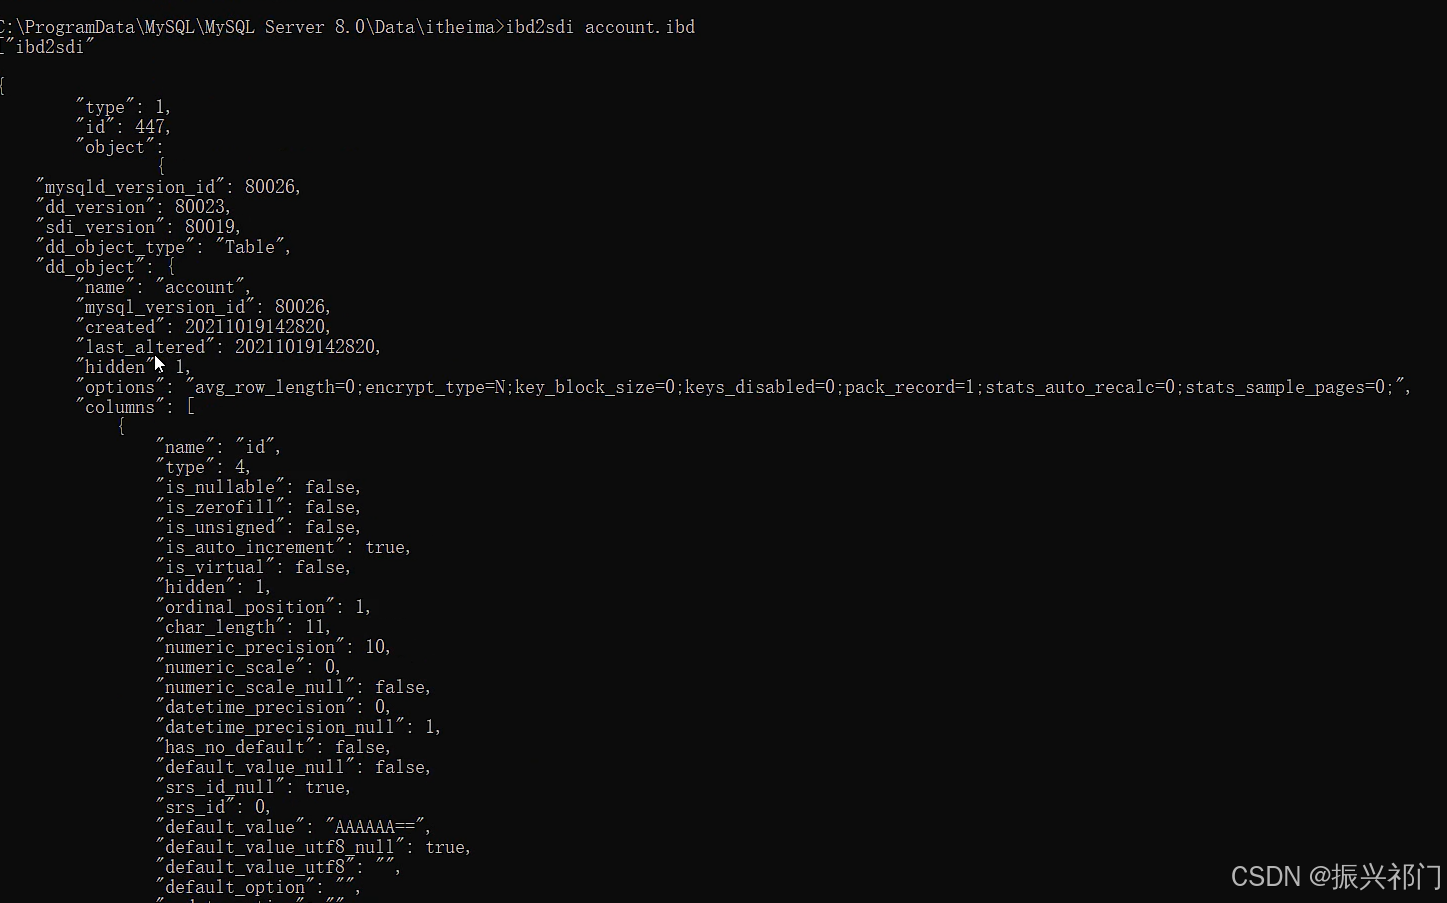Click the "dd_version": 80023 line
This screenshot has width=1447, height=903.
(133, 207)
